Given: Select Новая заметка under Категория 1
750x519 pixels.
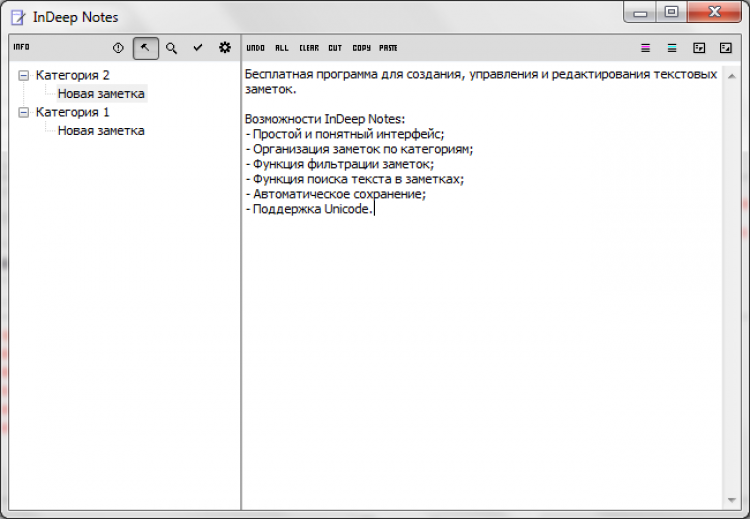Looking at the screenshot, I should pyautogui.click(x=101, y=131).
